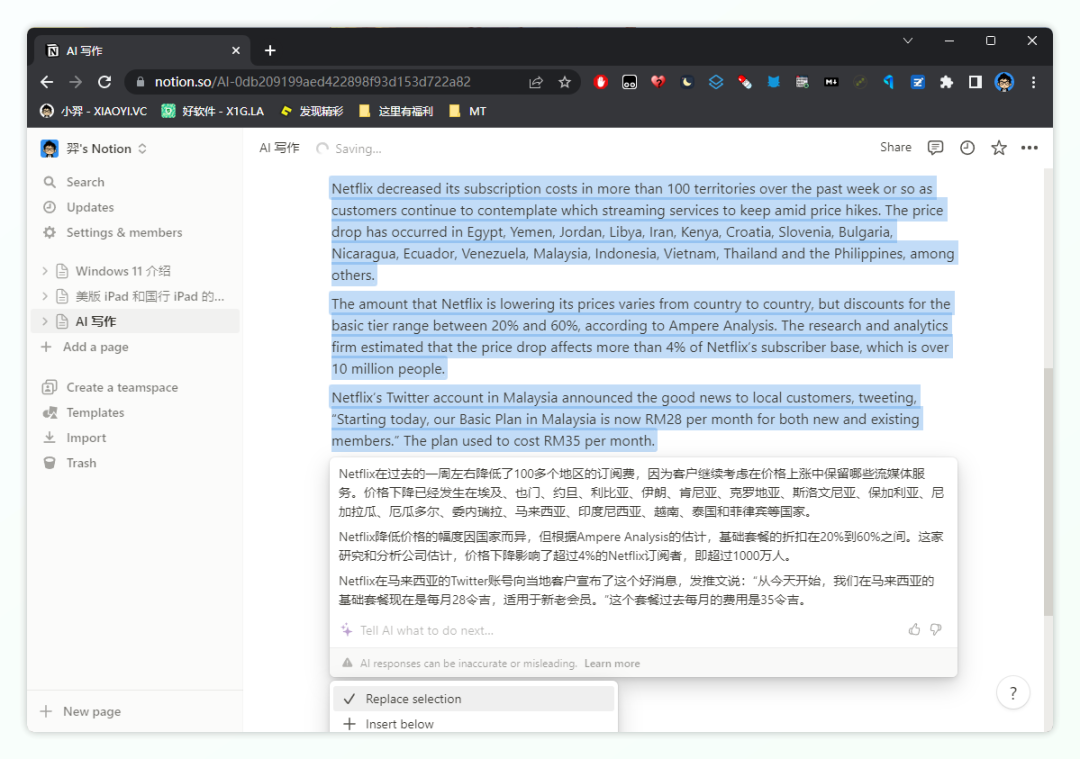Open the workspace switcher 羿's Notion
This screenshot has width=1080, height=759.
pos(94,149)
